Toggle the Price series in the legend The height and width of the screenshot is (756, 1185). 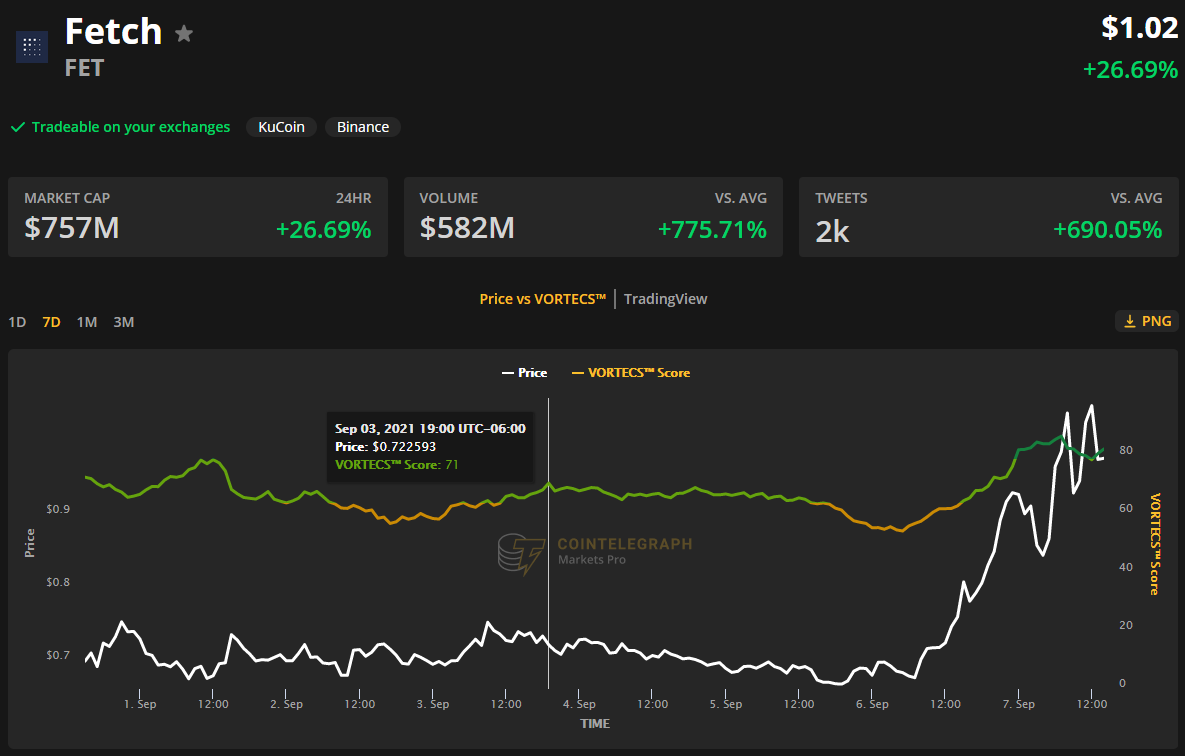(x=524, y=373)
